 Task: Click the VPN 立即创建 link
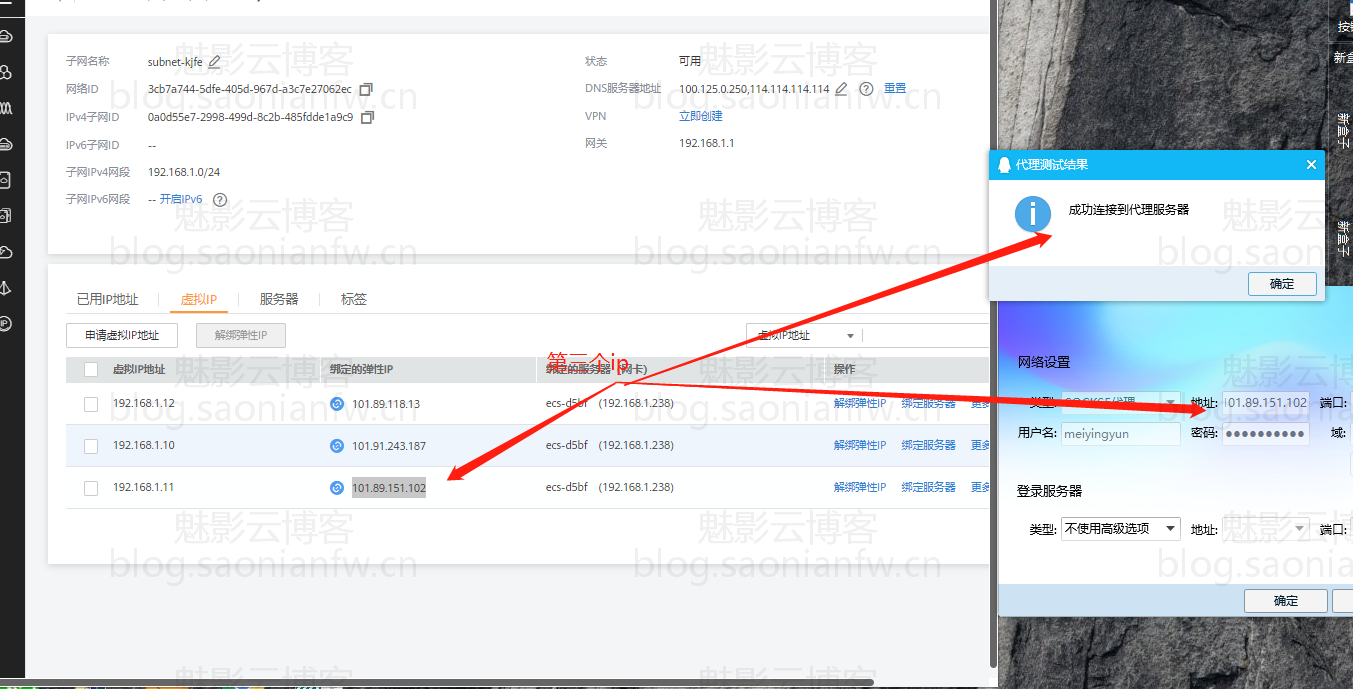(x=701, y=116)
